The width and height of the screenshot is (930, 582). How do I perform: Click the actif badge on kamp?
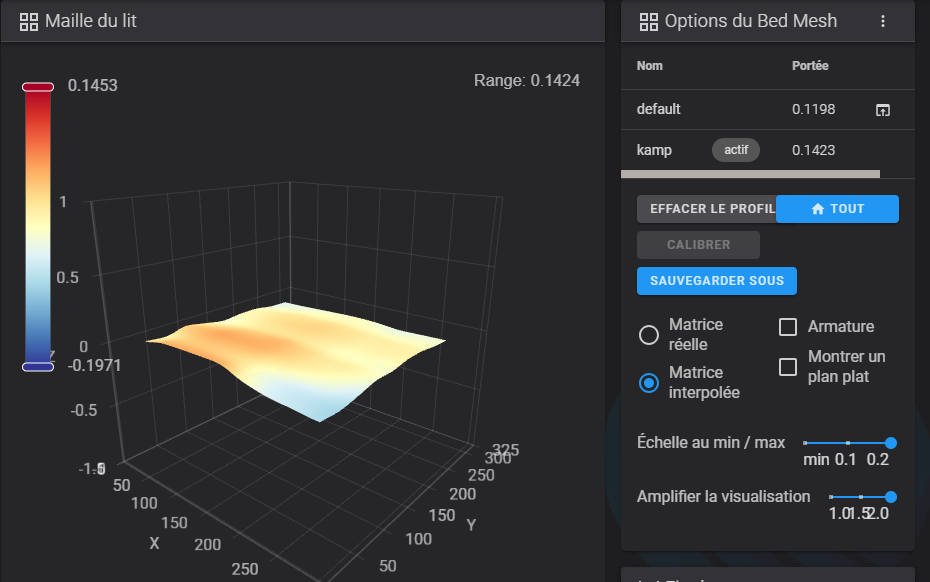tap(735, 150)
